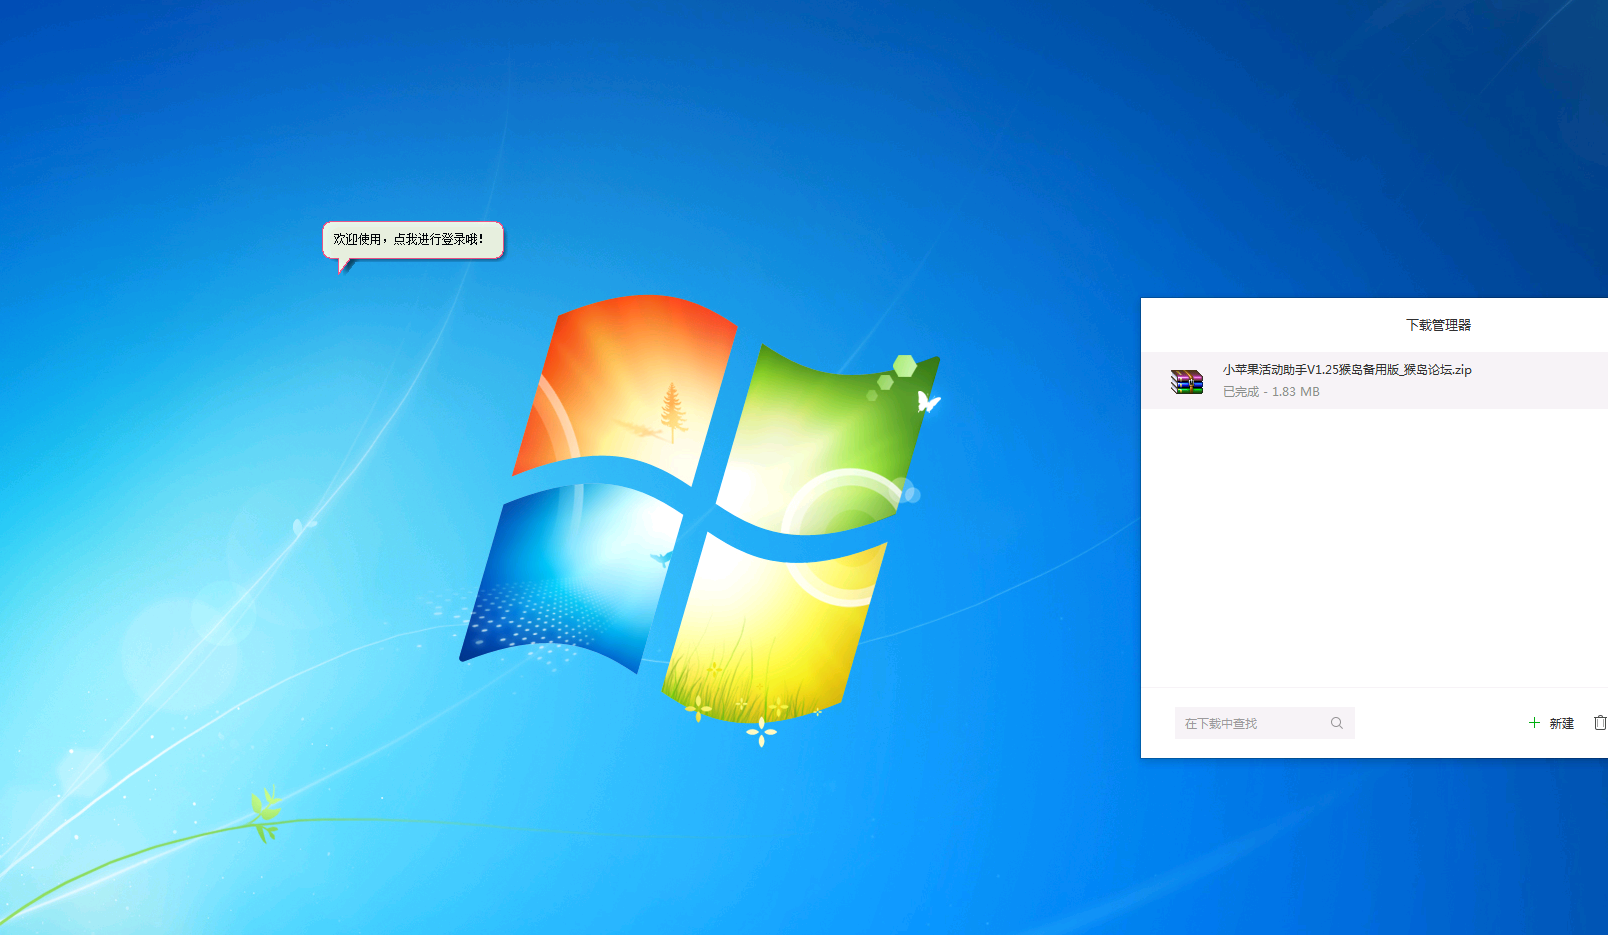Click the trash delete icon
Image resolution: width=1608 pixels, height=935 pixels.
click(x=1600, y=722)
